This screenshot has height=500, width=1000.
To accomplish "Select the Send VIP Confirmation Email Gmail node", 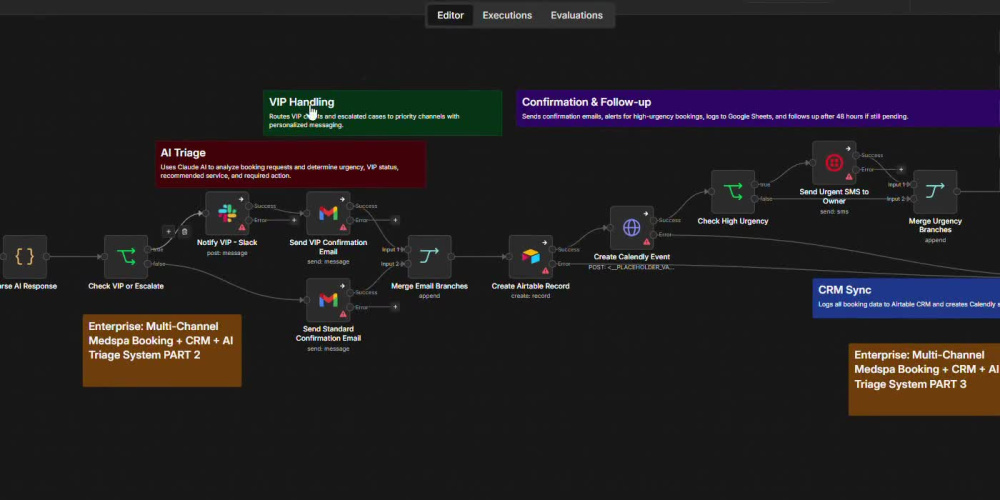I will click(x=328, y=213).
